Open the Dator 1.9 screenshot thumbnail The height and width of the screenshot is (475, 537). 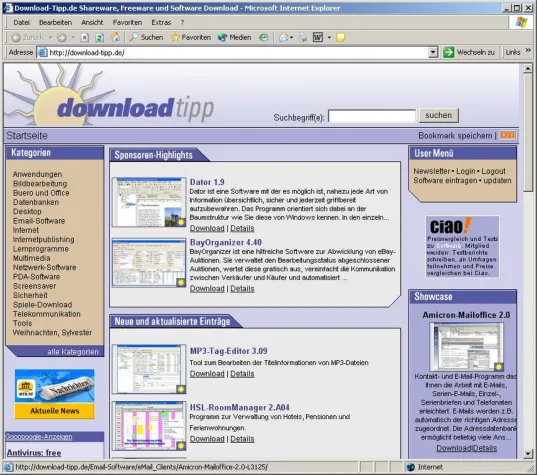[149, 202]
